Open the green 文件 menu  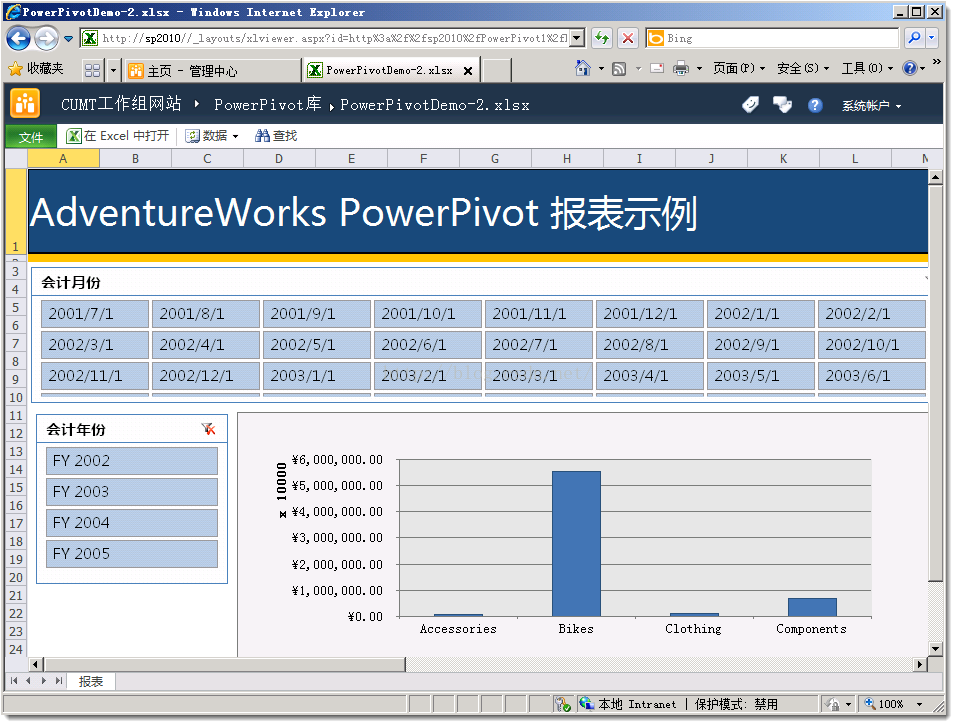tap(30, 137)
